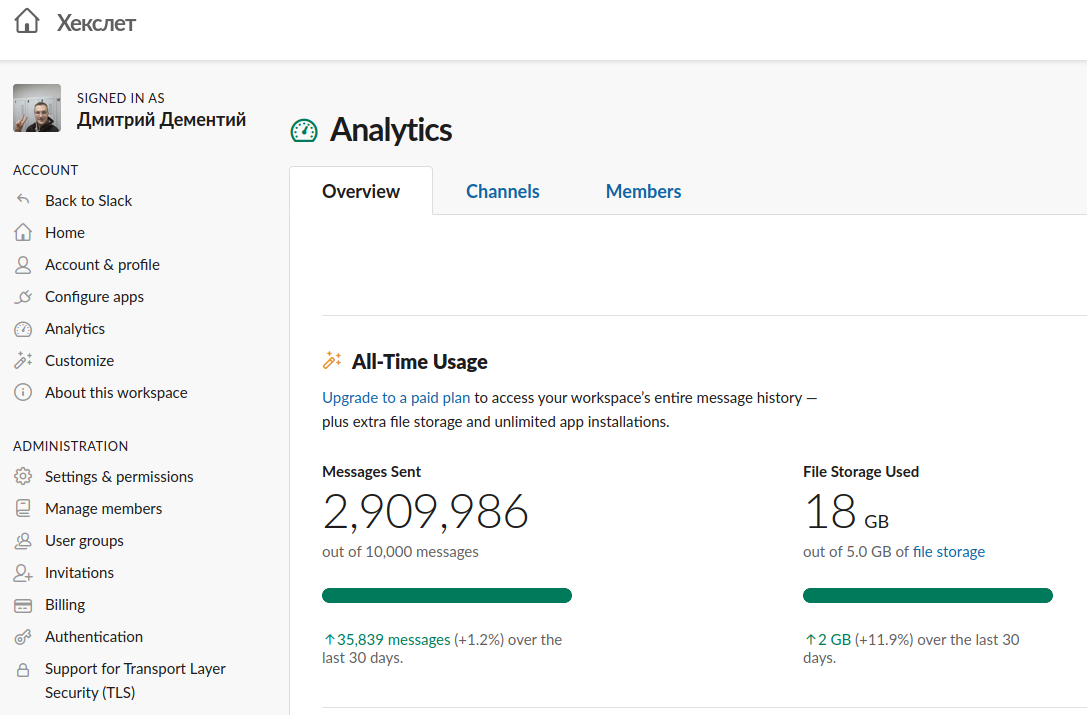1087x715 pixels.
Task: Open the Billing page
Action: pyautogui.click(x=65, y=605)
